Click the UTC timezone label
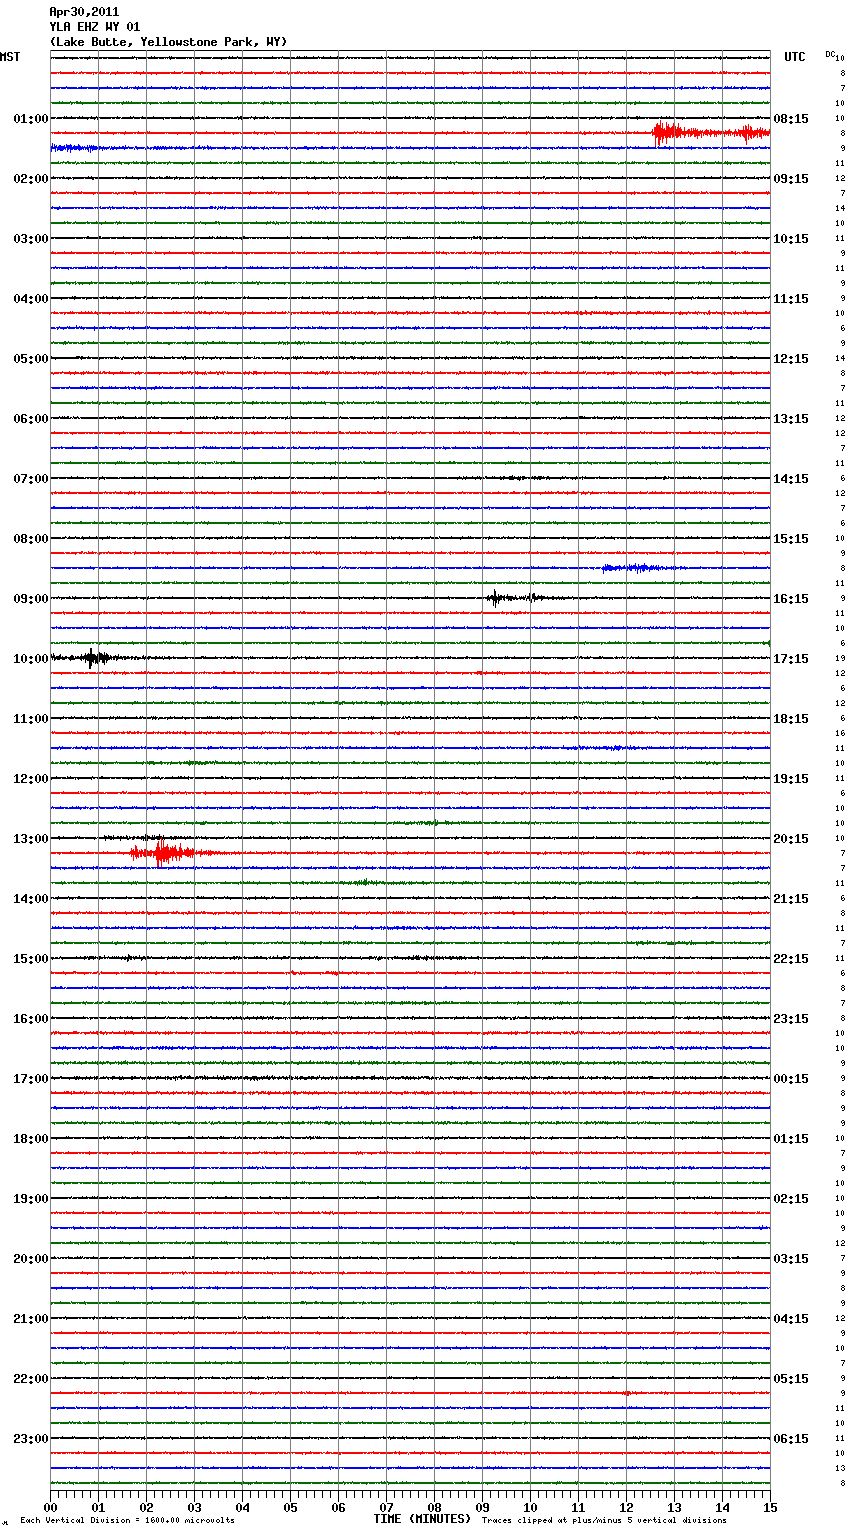This screenshot has width=850, height=1534. tap(795, 57)
